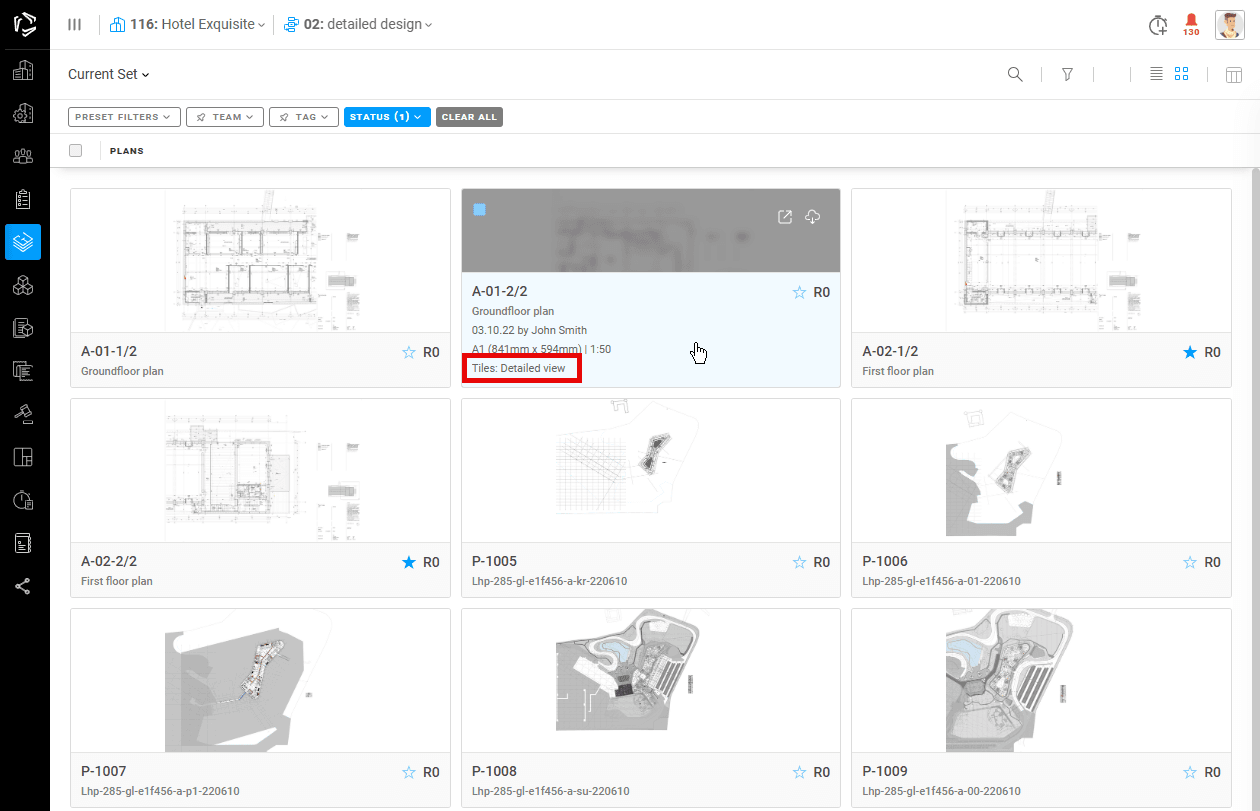Click the vertical scrollbar on the right
The image size is (1260, 811).
coord(1255,489)
